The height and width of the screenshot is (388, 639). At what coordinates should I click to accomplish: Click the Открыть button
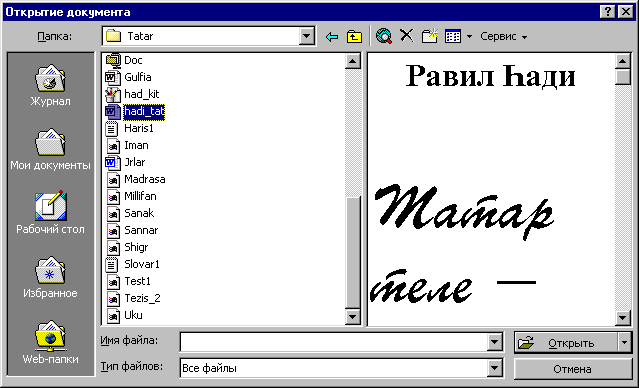click(566, 342)
